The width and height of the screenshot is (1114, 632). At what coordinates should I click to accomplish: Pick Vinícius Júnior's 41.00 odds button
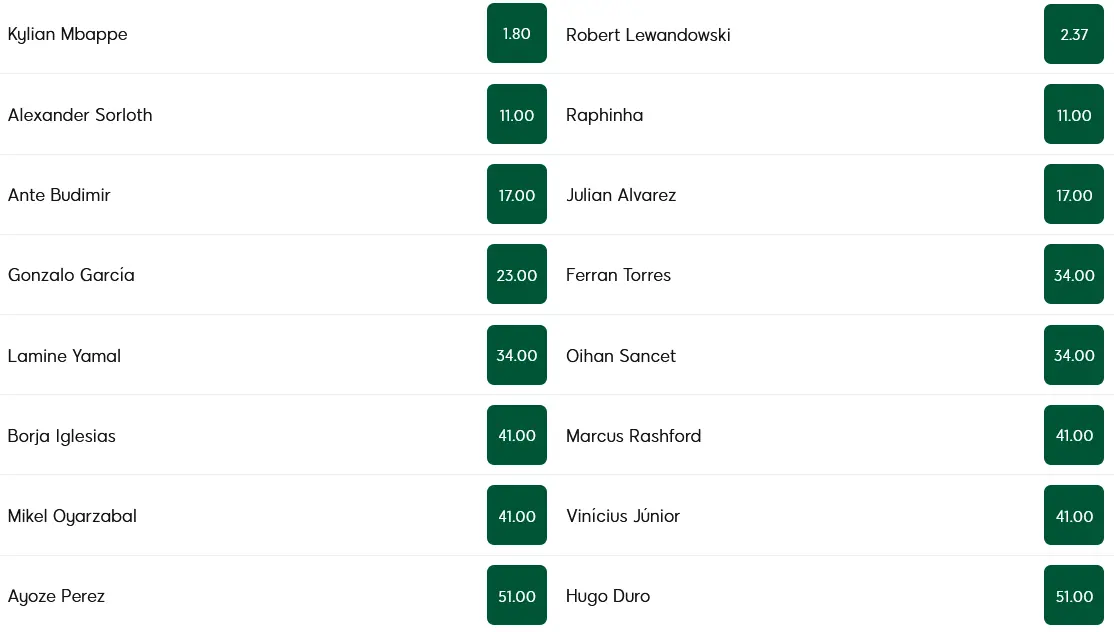coord(1073,516)
